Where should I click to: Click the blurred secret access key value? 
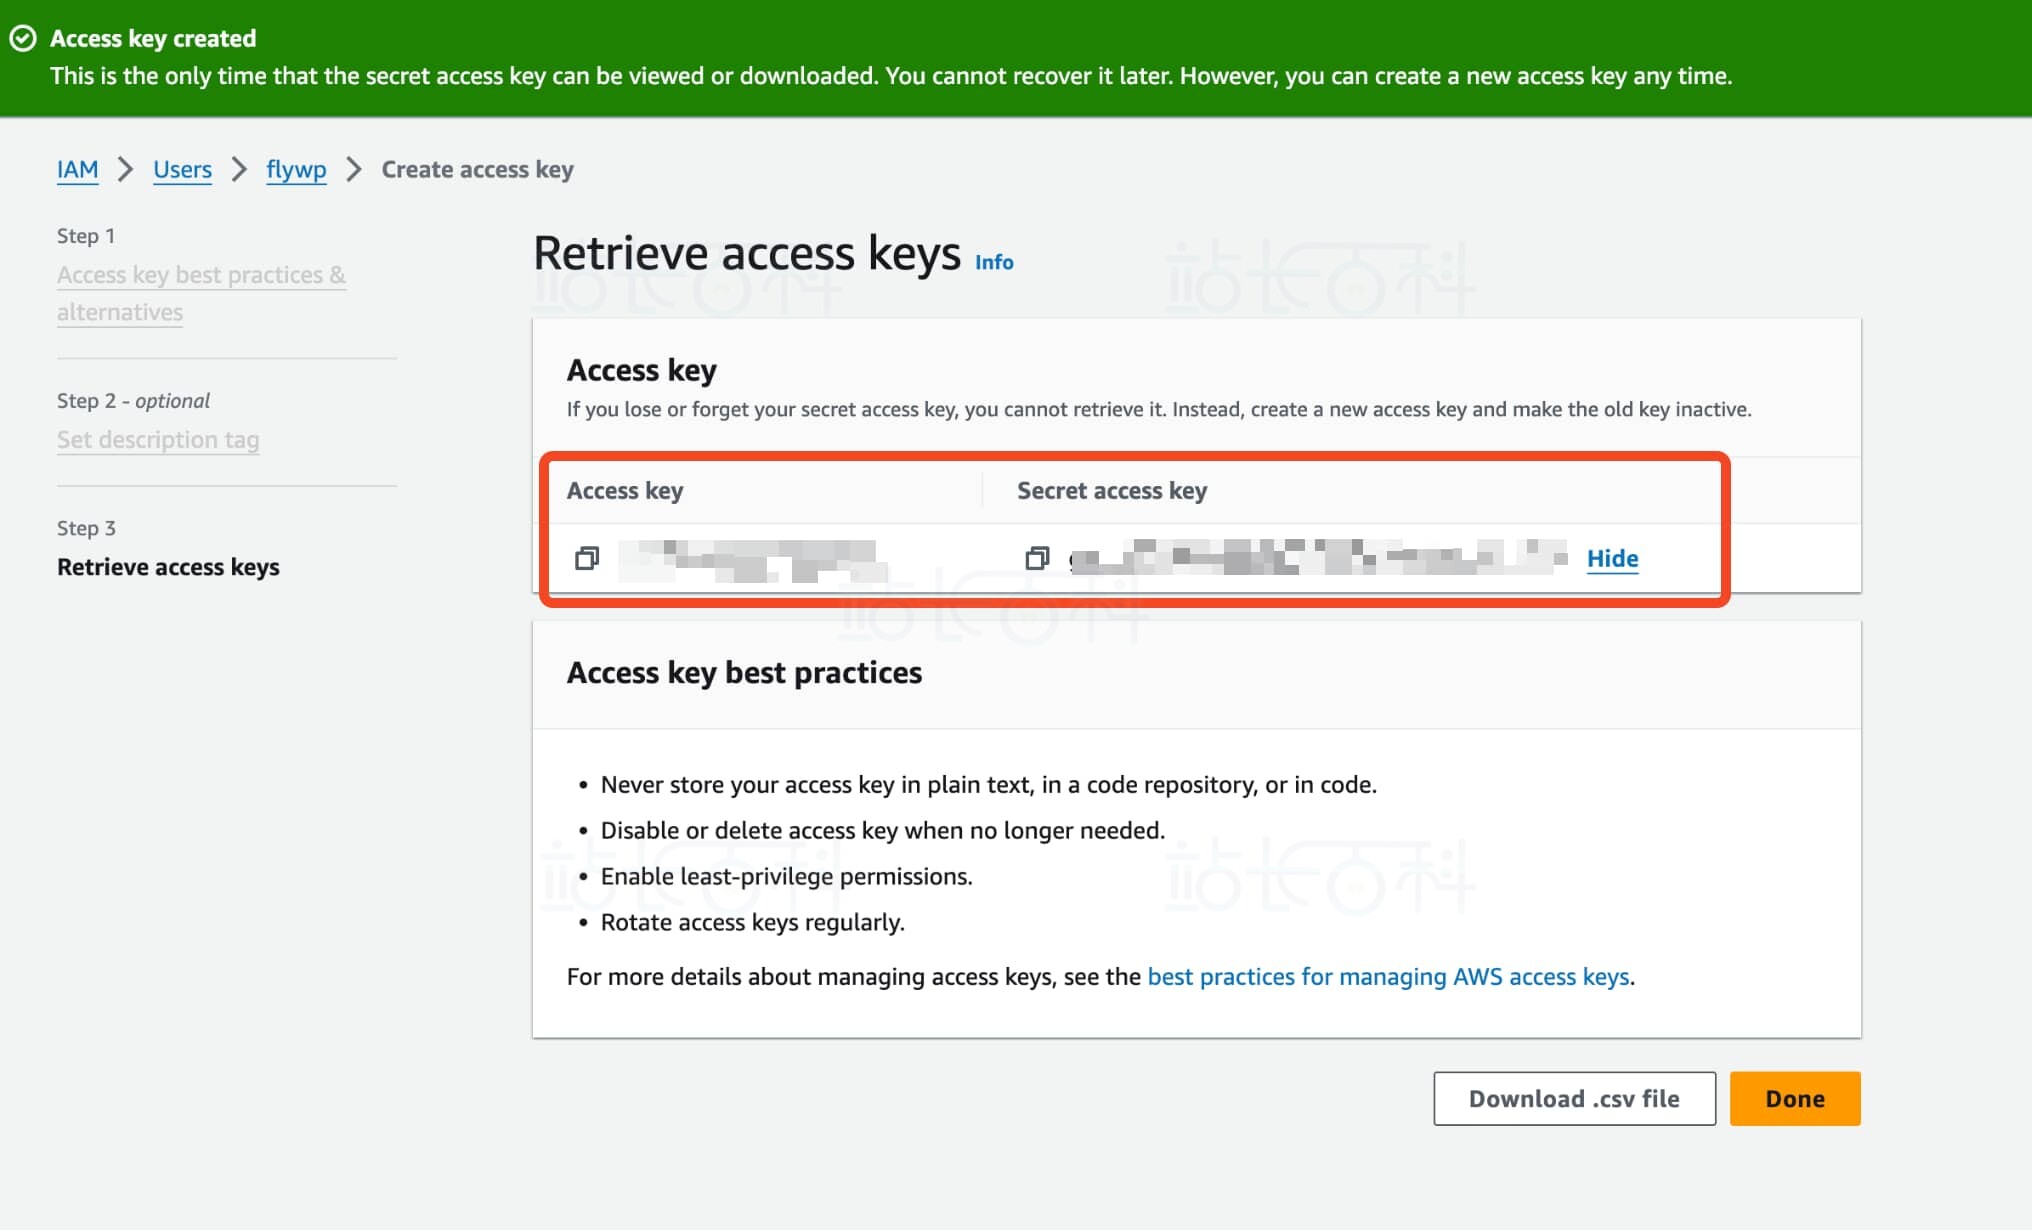1318,558
